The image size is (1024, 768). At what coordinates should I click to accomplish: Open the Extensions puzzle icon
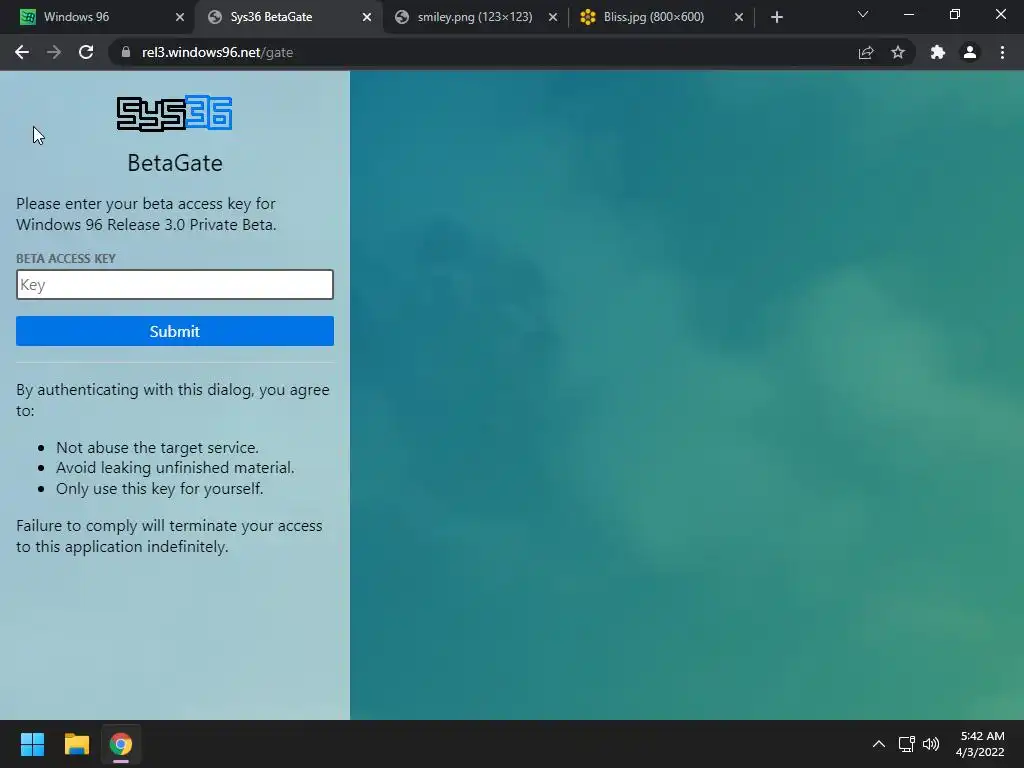pos(938,52)
